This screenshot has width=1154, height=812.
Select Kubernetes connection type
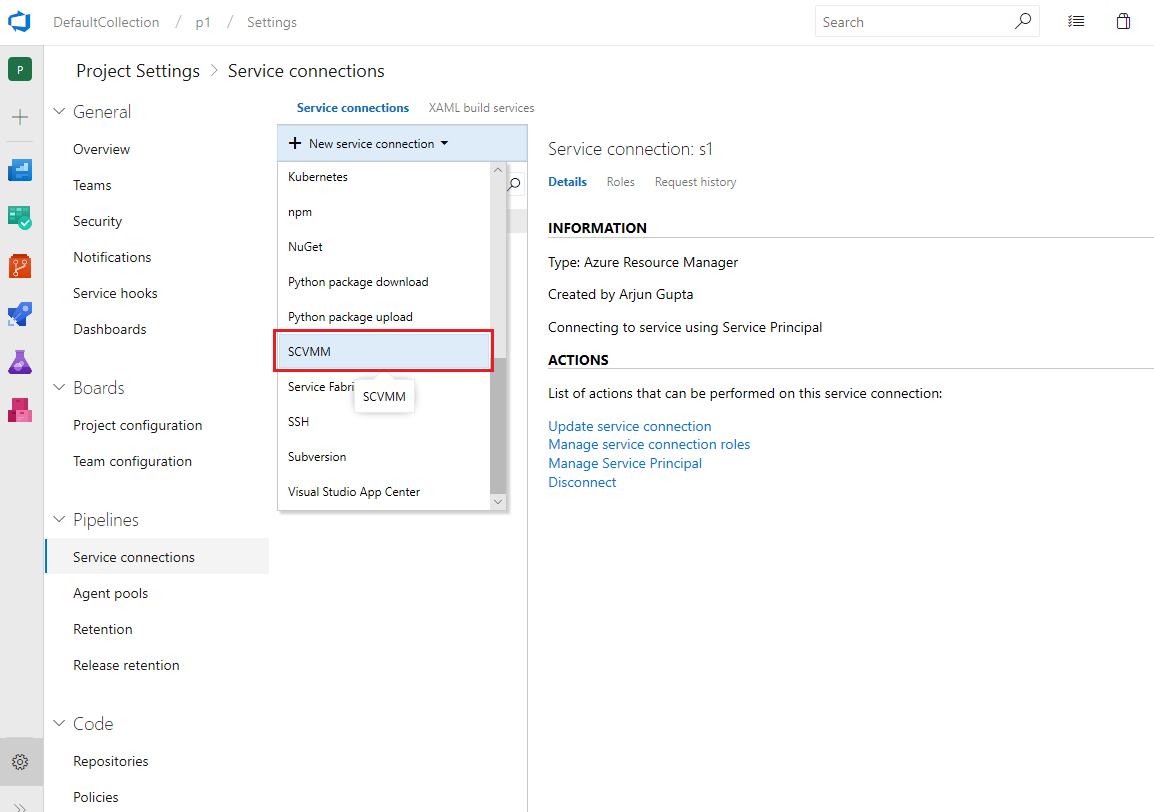pos(383,177)
